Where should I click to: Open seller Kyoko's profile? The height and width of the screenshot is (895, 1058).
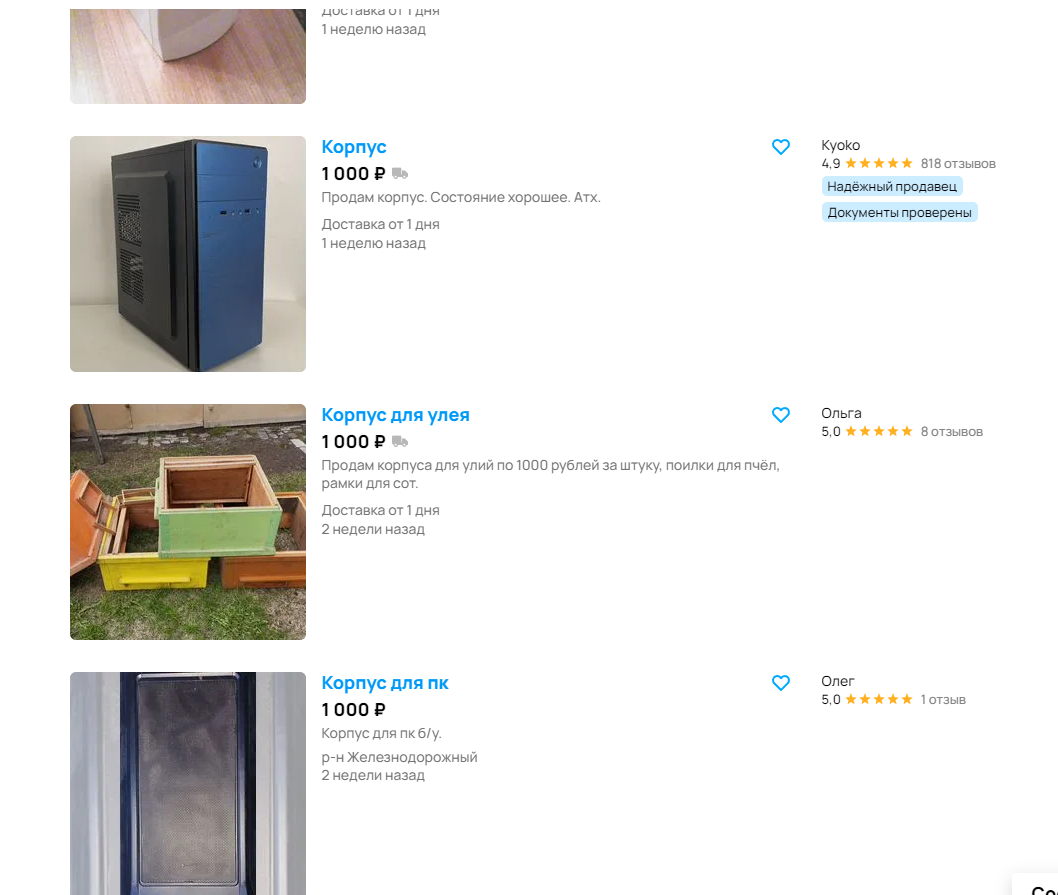coord(841,145)
